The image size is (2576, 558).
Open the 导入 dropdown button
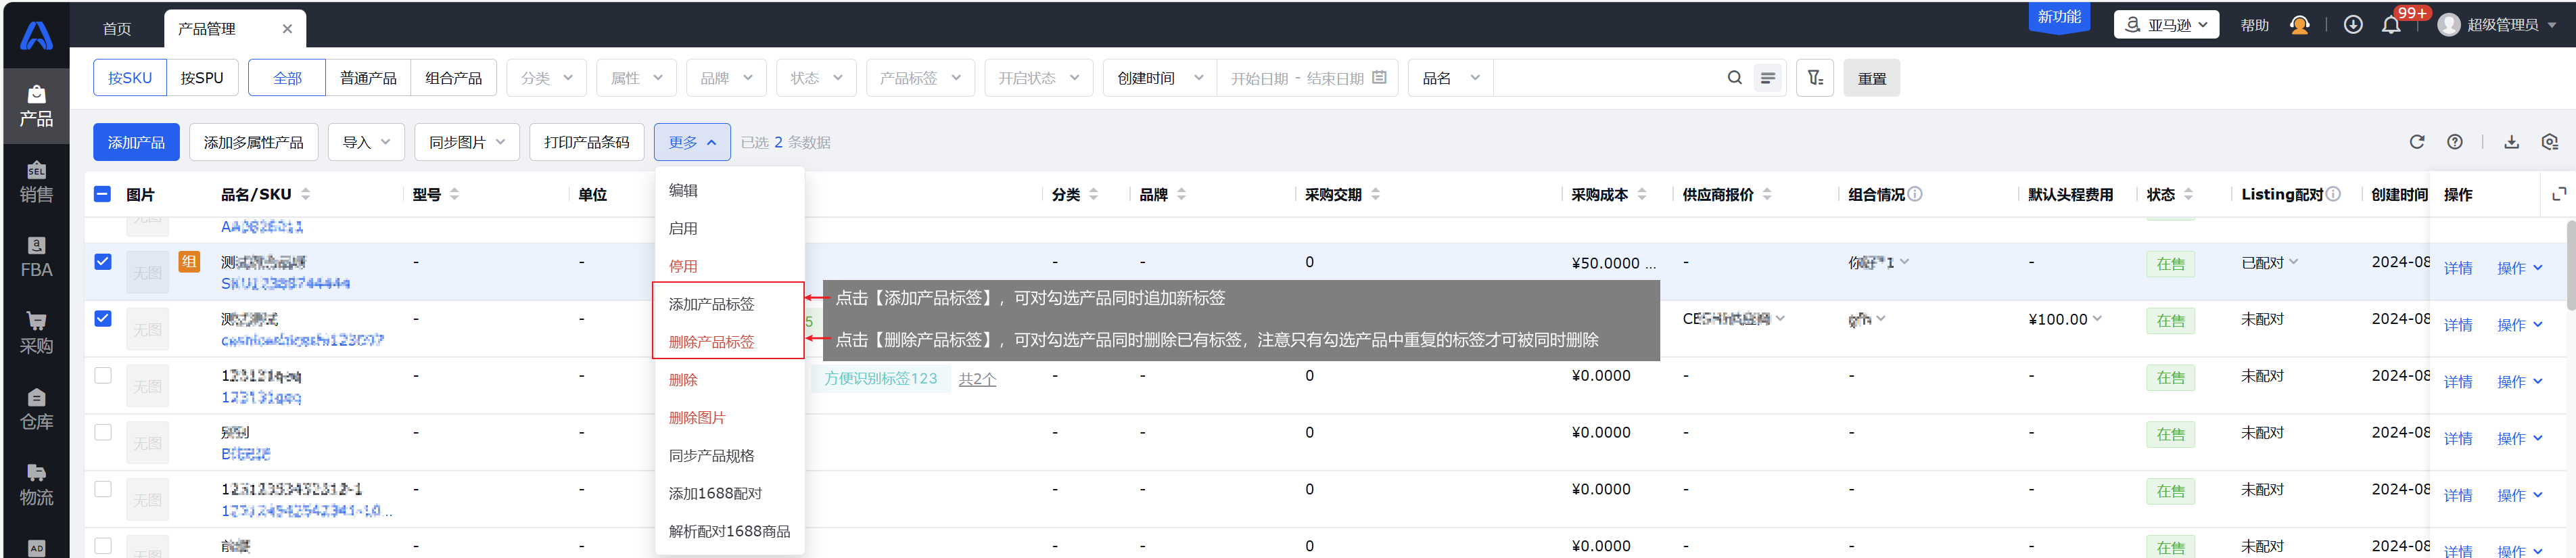point(366,142)
